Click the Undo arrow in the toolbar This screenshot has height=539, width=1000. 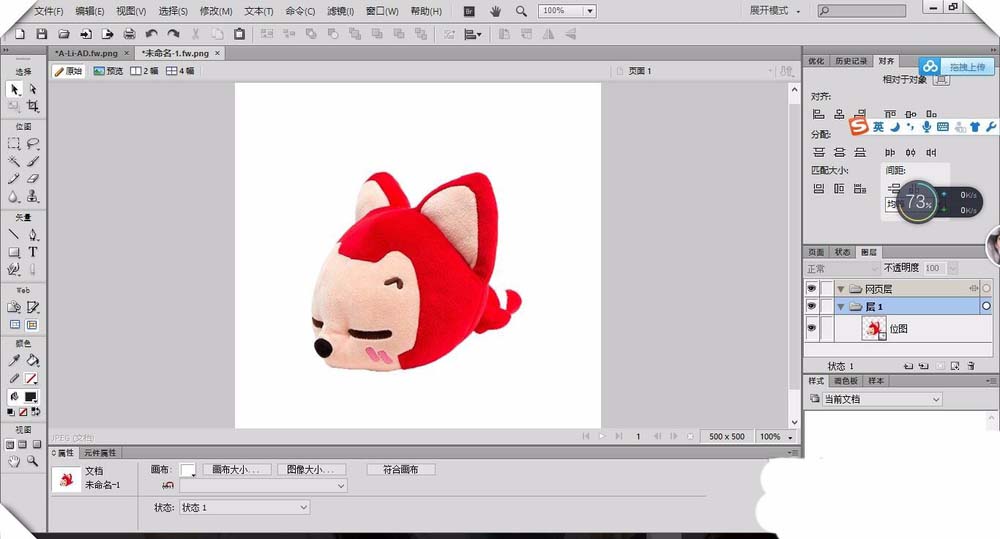click(x=151, y=34)
